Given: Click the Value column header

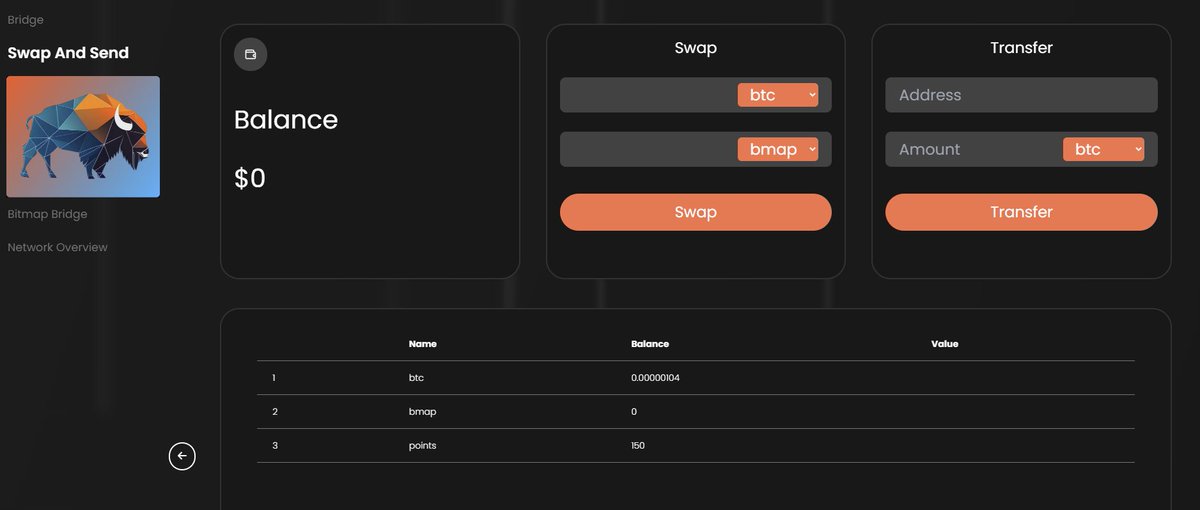Looking at the screenshot, I should [945, 344].
